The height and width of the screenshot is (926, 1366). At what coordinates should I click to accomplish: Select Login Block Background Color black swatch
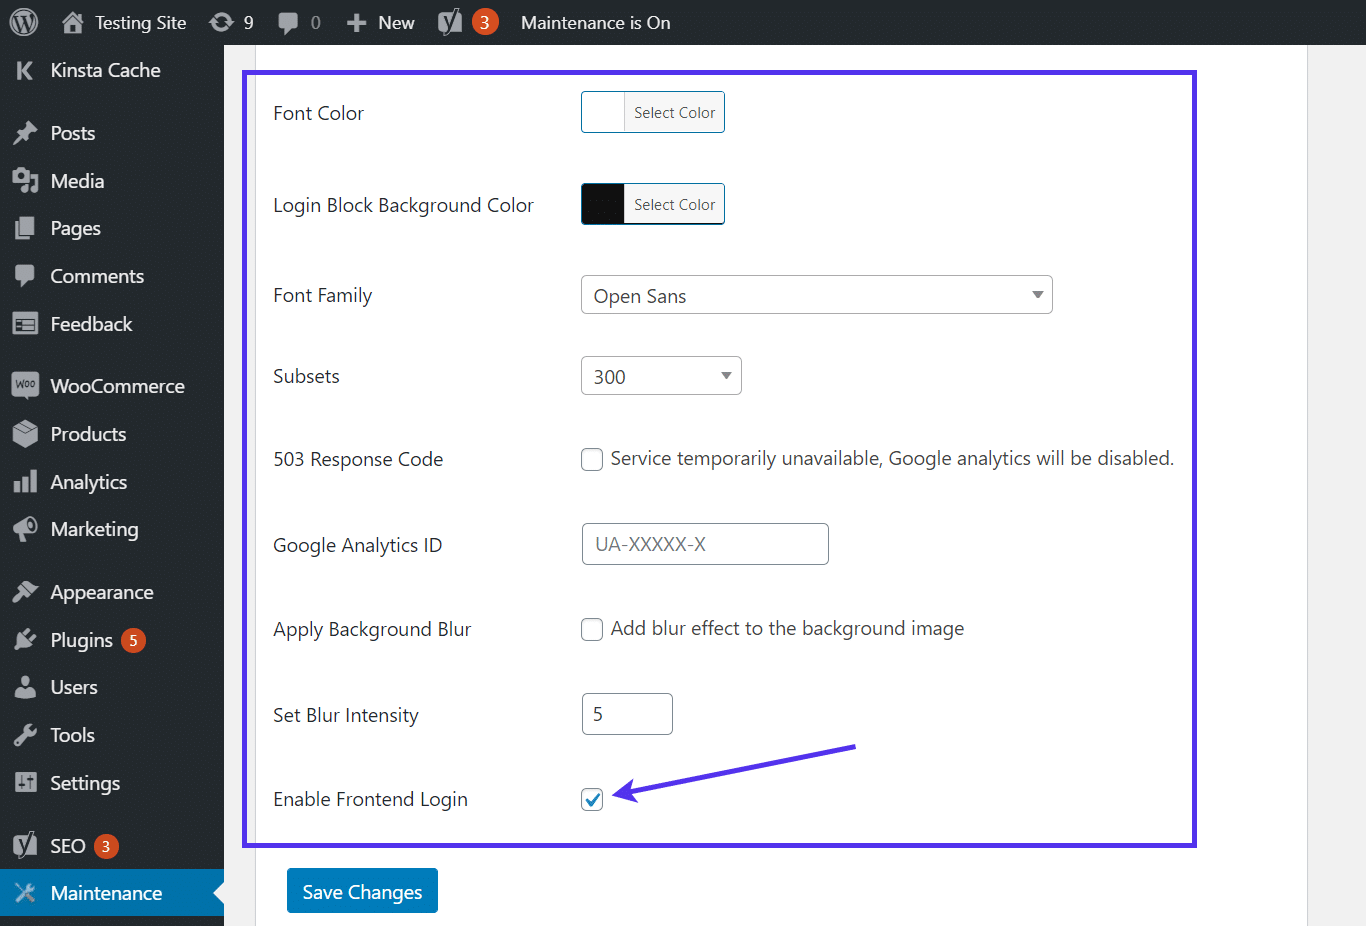tap(603, 204)
